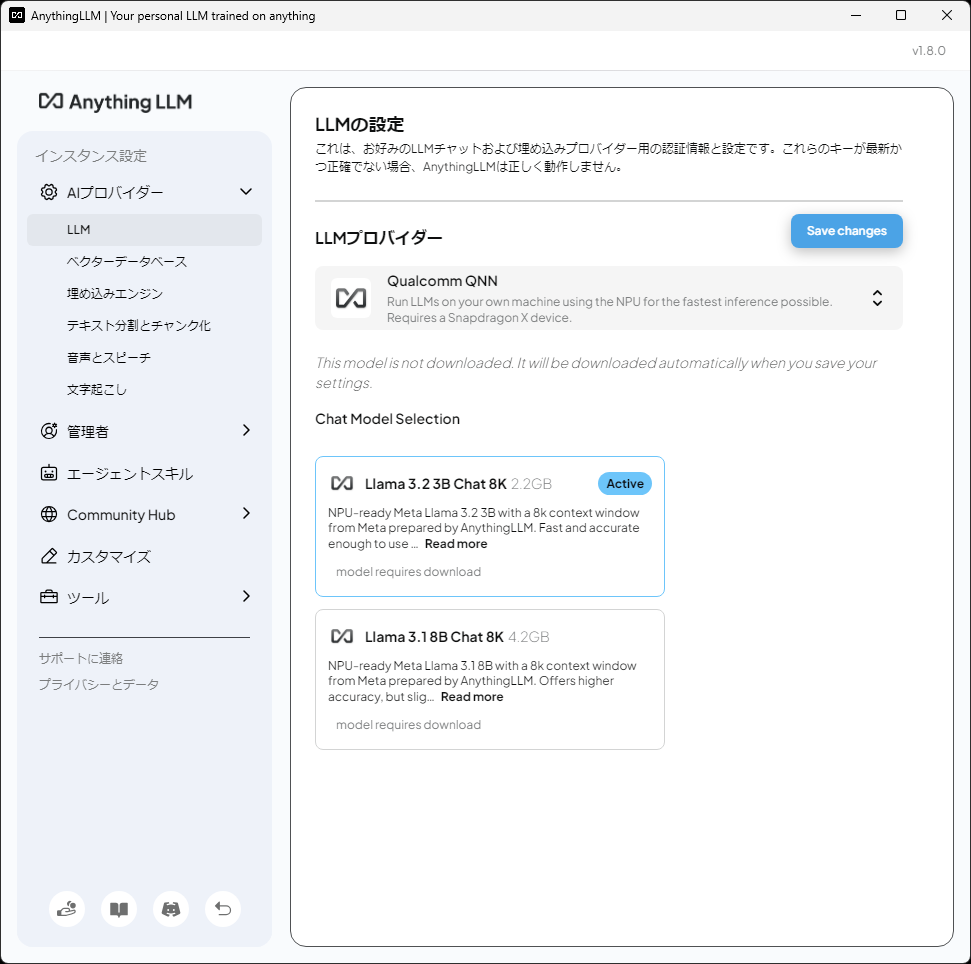Click the カスタマイズ pencil icon

[x=48, y=556]
